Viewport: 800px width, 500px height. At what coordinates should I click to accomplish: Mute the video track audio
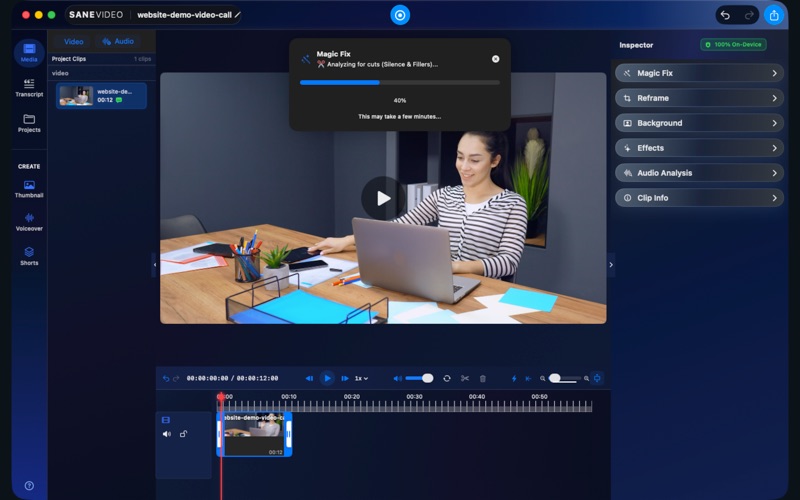point(166,434)
